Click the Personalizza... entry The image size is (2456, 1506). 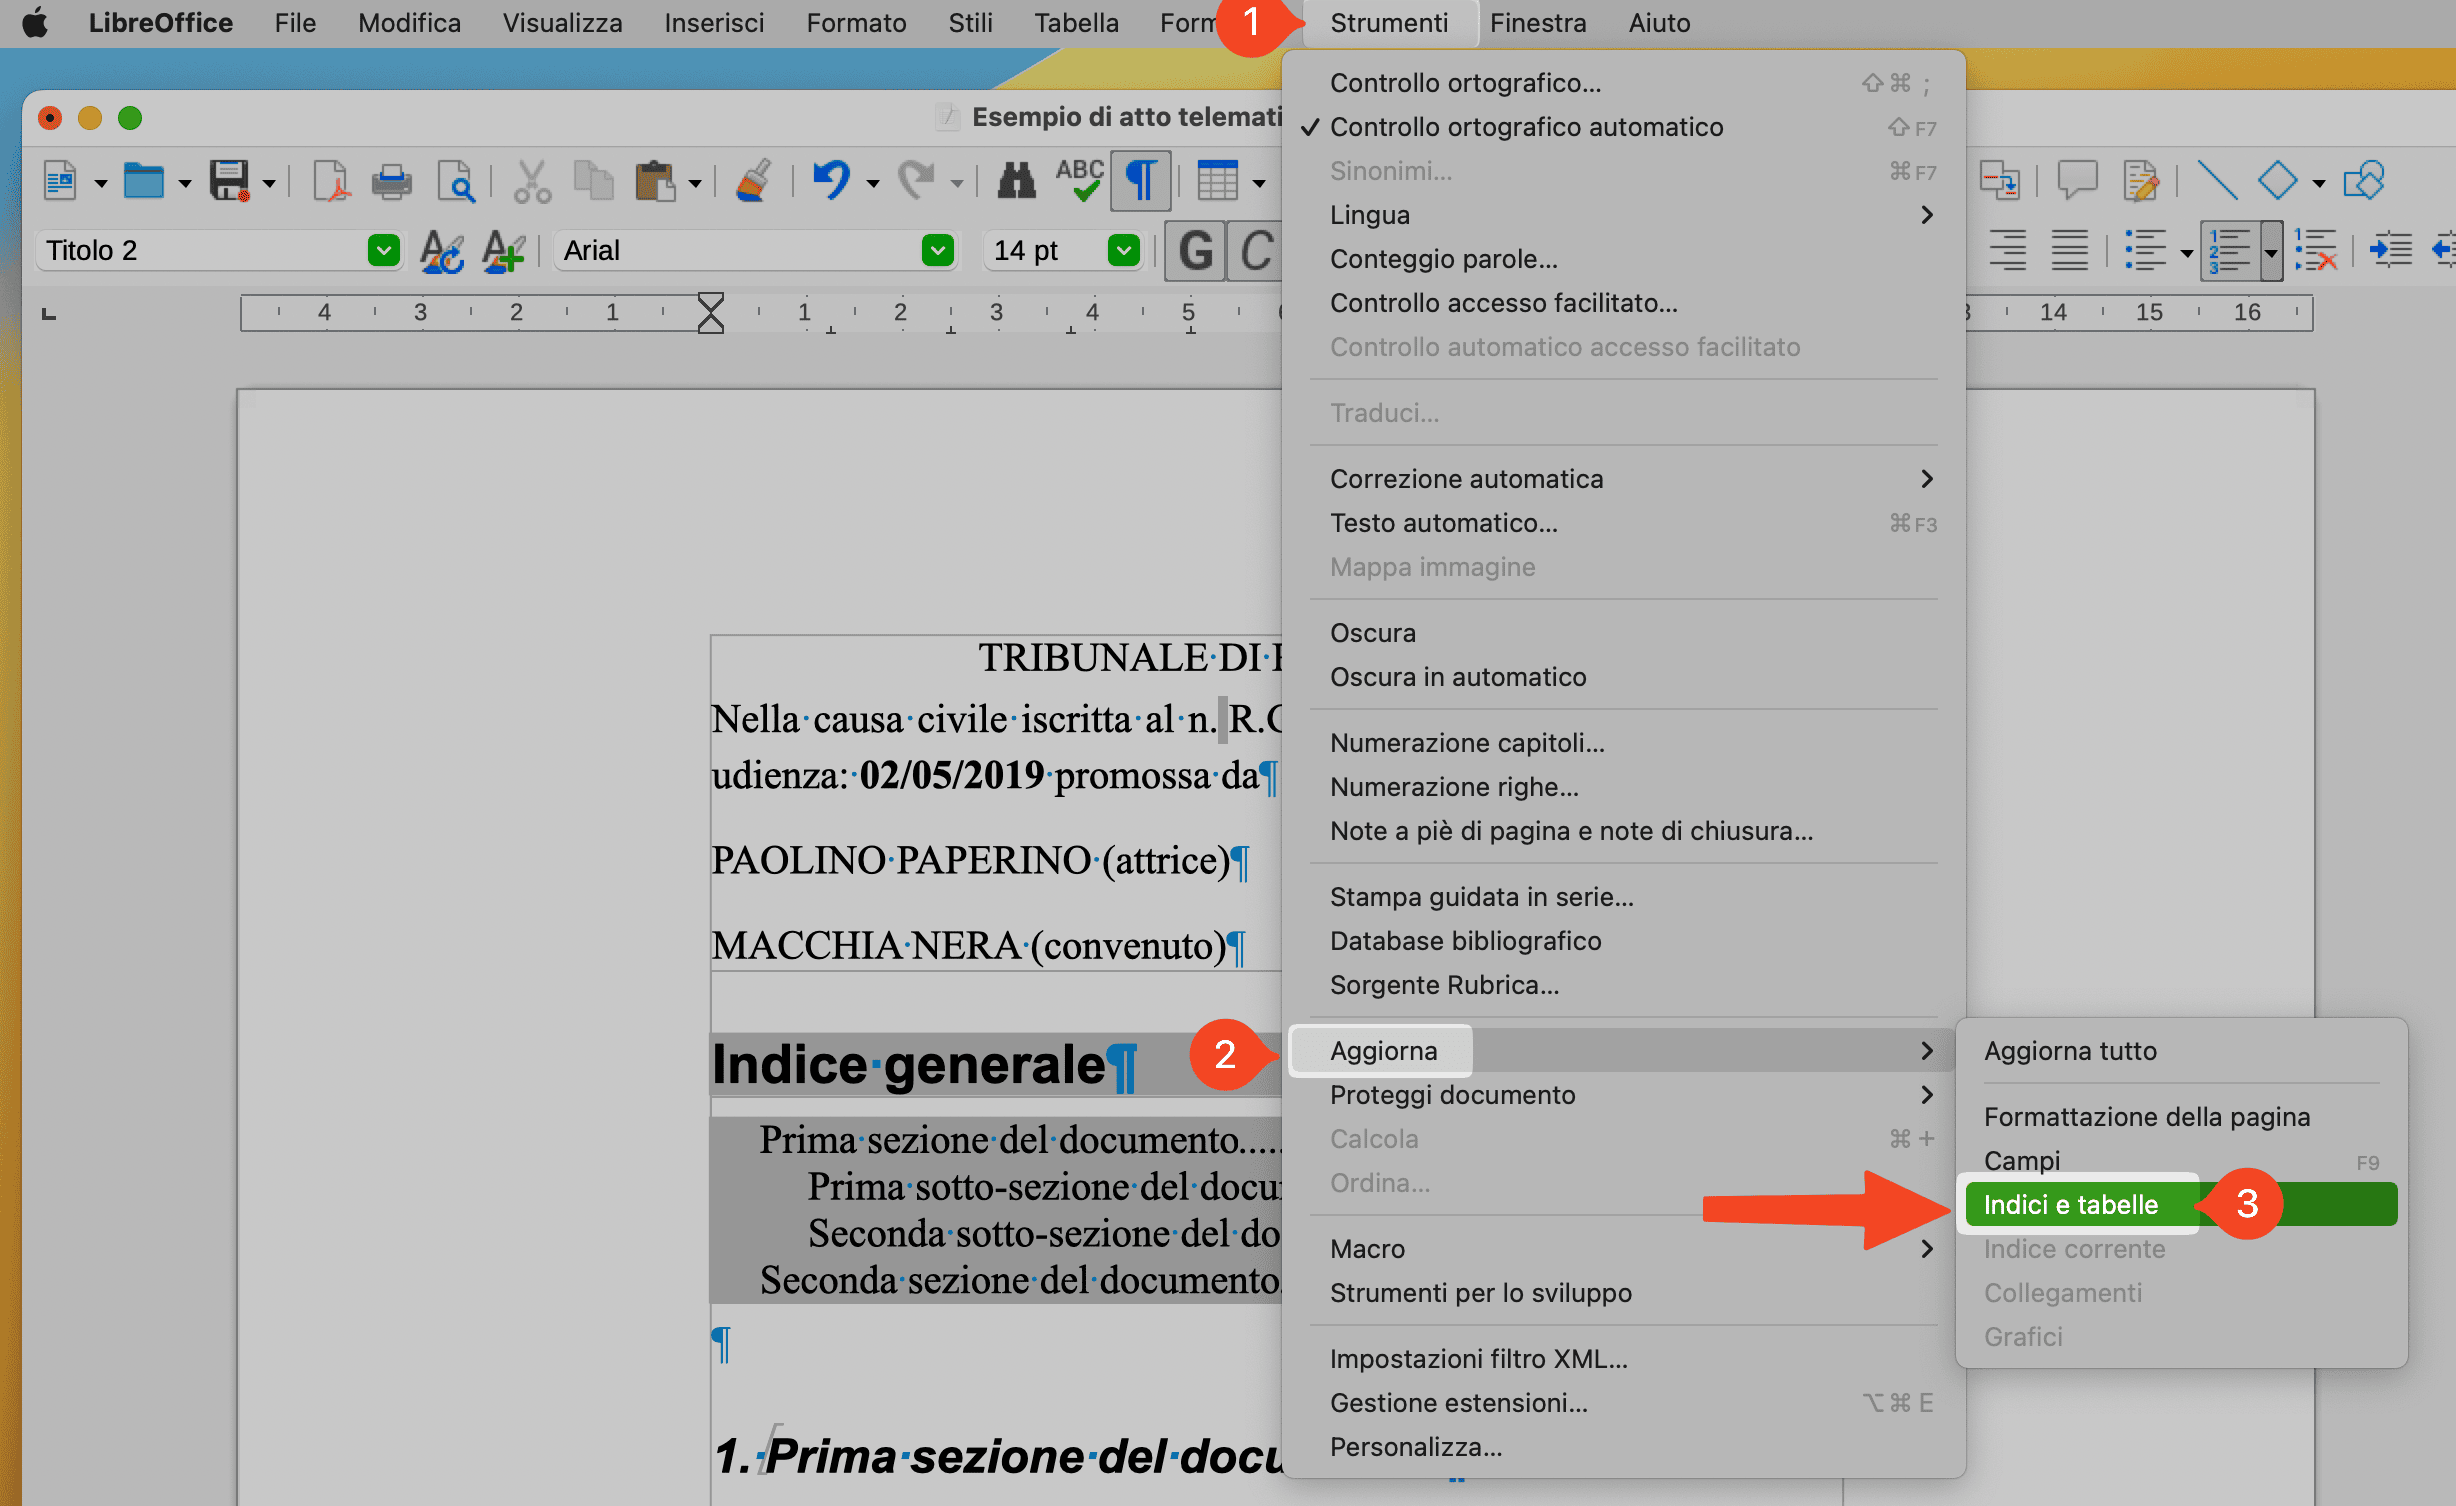pos(1622,1447)
